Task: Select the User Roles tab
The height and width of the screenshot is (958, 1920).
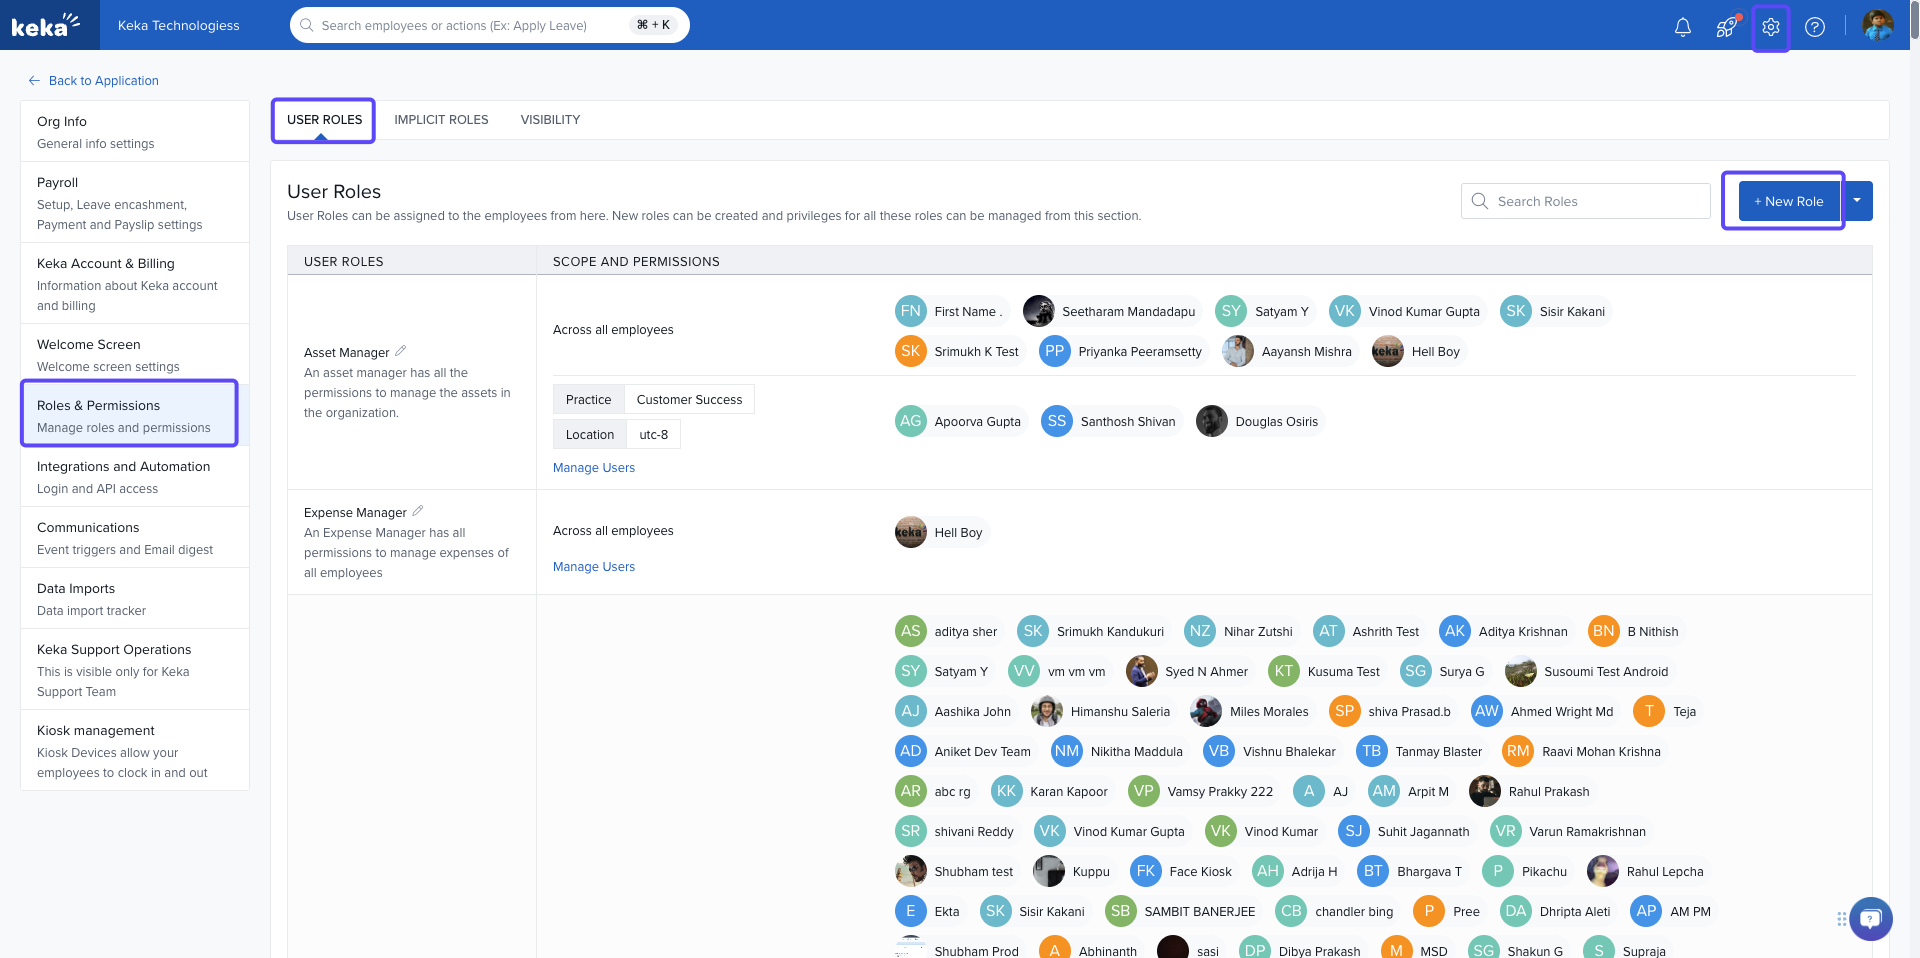Action: pos(324,120)
